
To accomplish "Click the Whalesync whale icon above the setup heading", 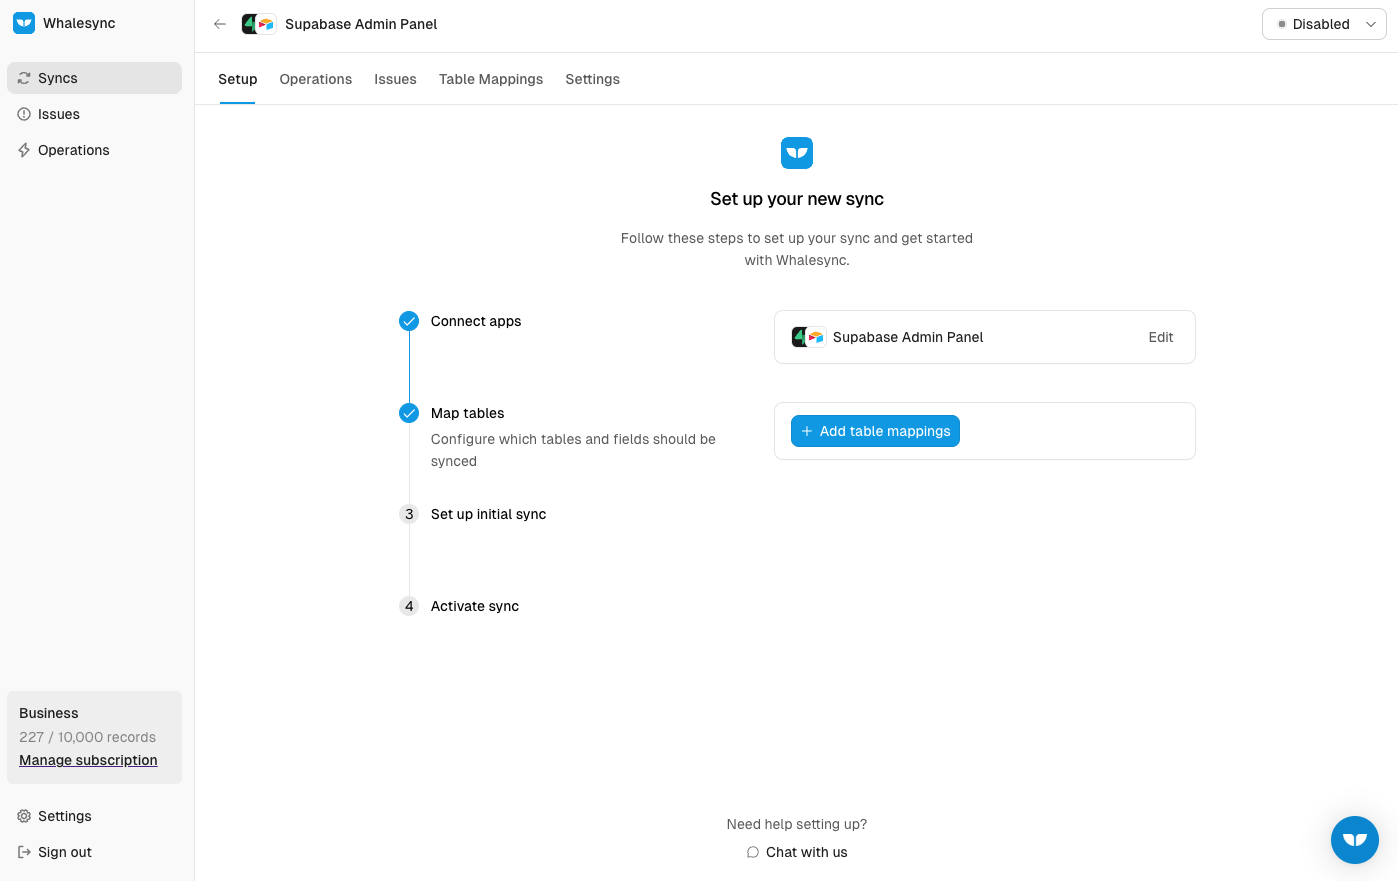I will click(x=796, y=152).
